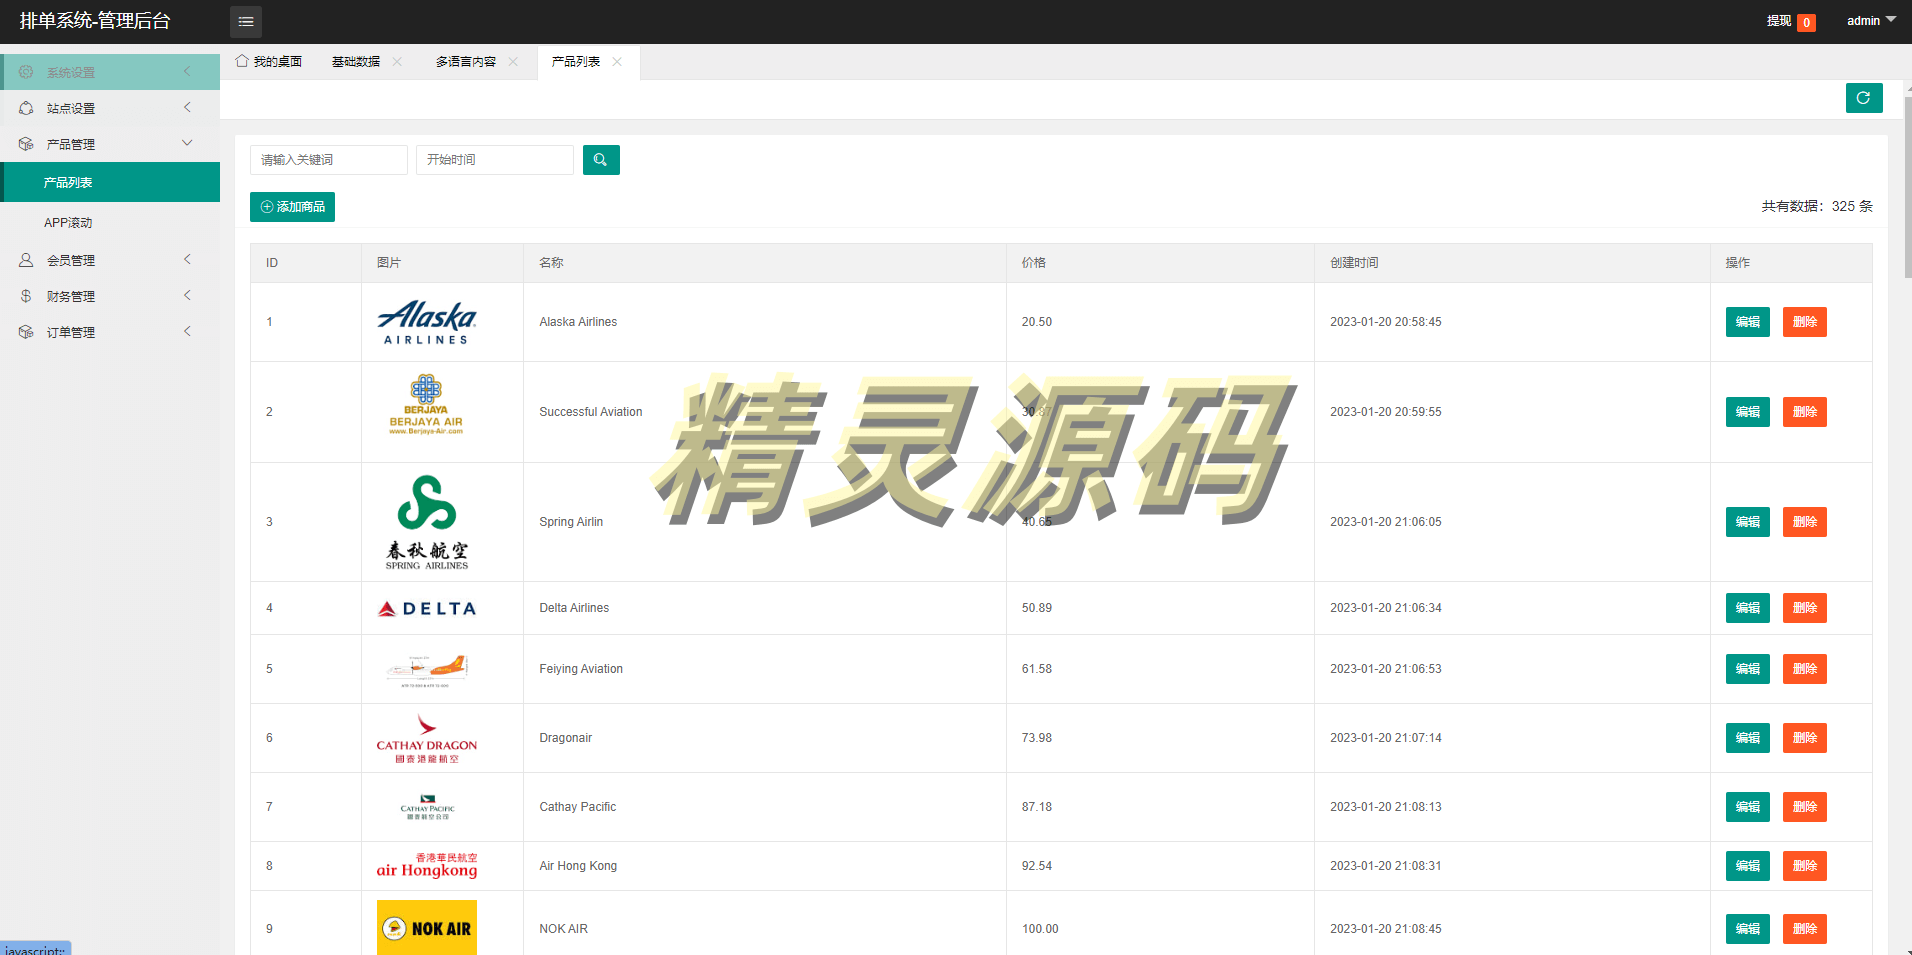Expand the 财务管理 sidebar menu
1912x955 pixels.
click(x=110, y=296)
